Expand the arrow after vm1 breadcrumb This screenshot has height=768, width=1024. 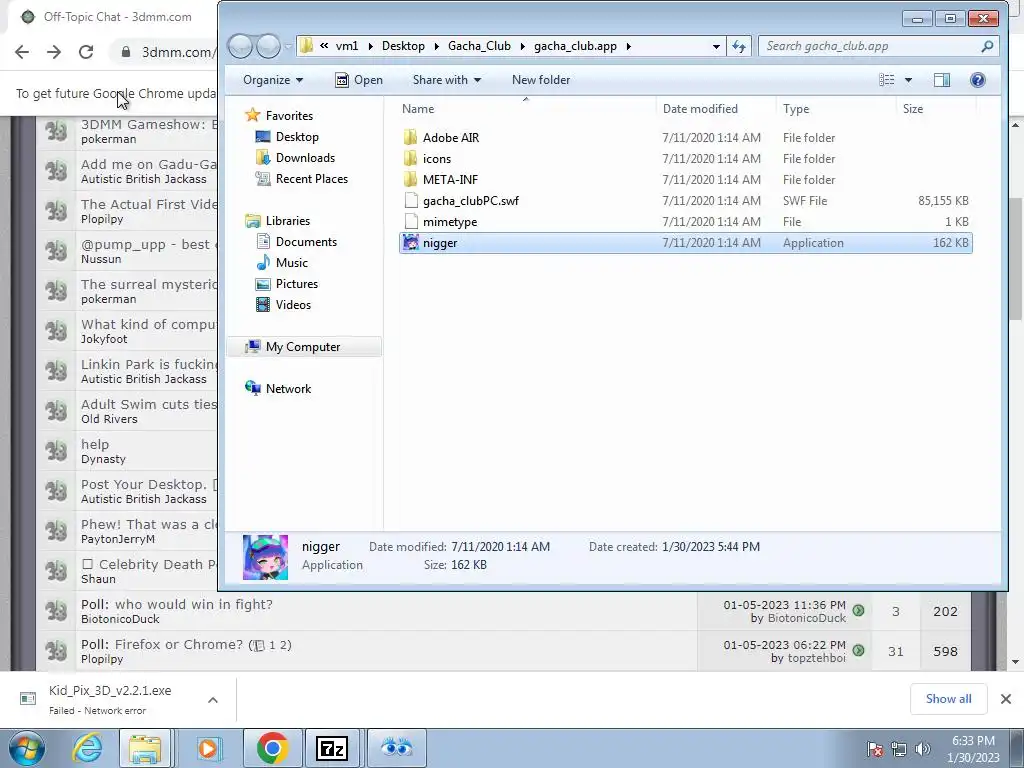370,46
